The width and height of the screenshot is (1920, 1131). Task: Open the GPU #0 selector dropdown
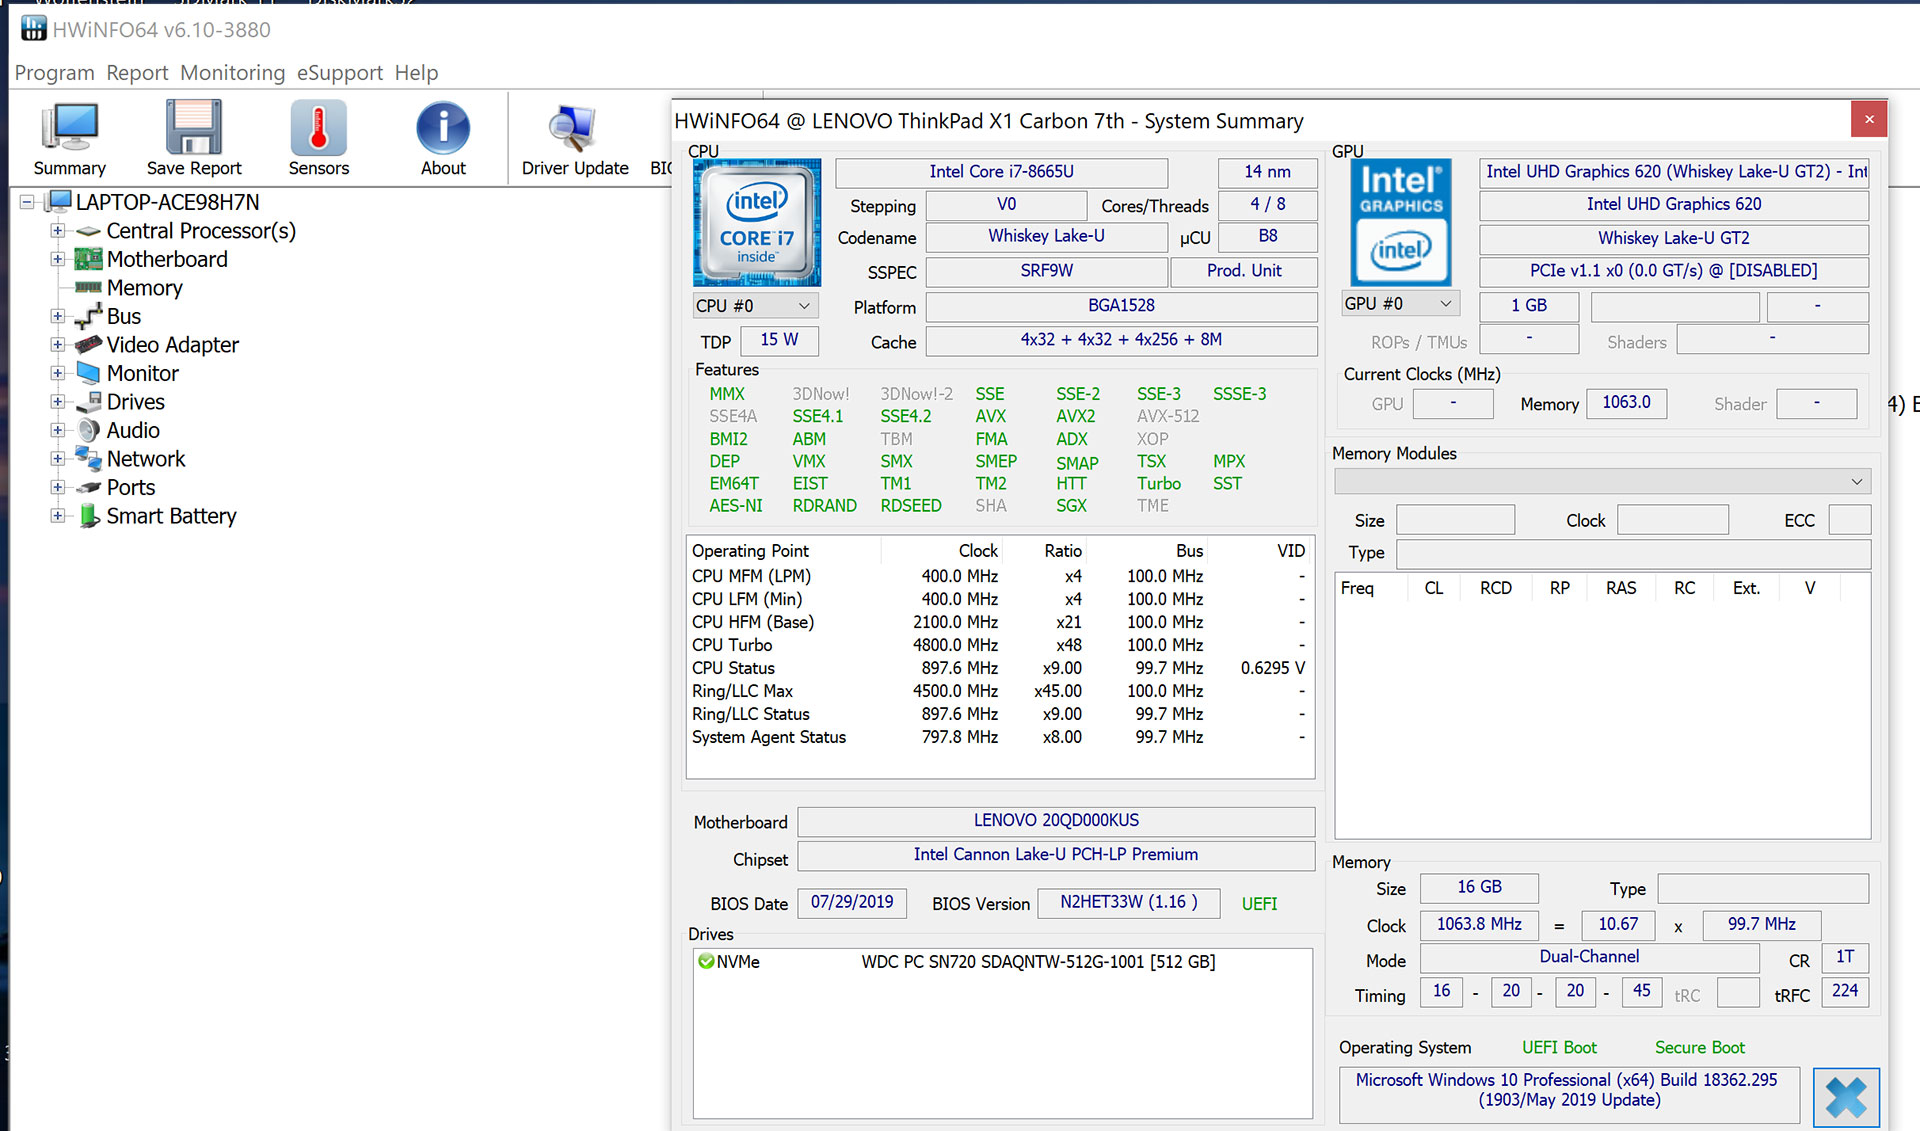tap(1400, 304)
